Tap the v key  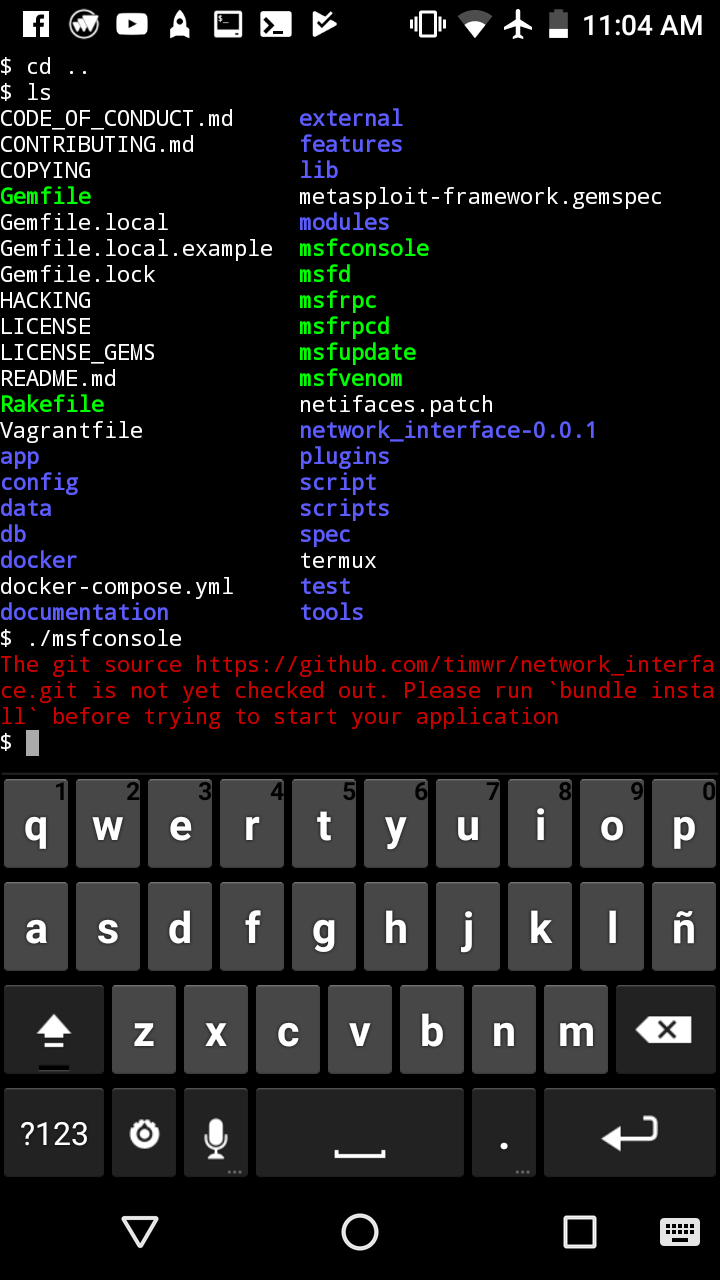pos(360,1030)
